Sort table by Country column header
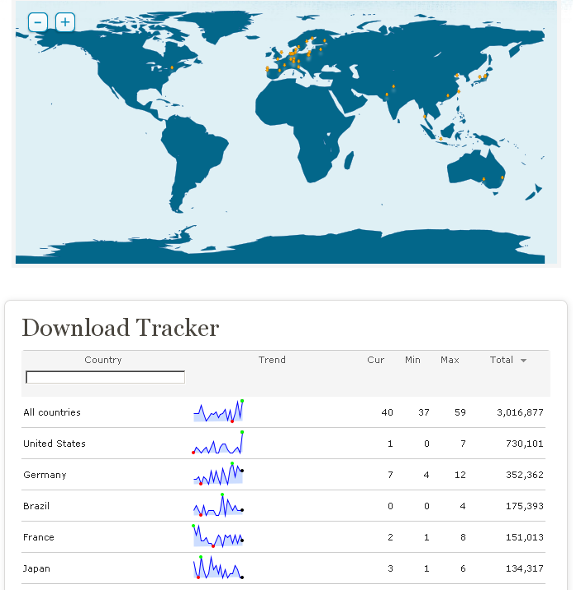Screen dimensions: 573x590 (x=103, y=360)
